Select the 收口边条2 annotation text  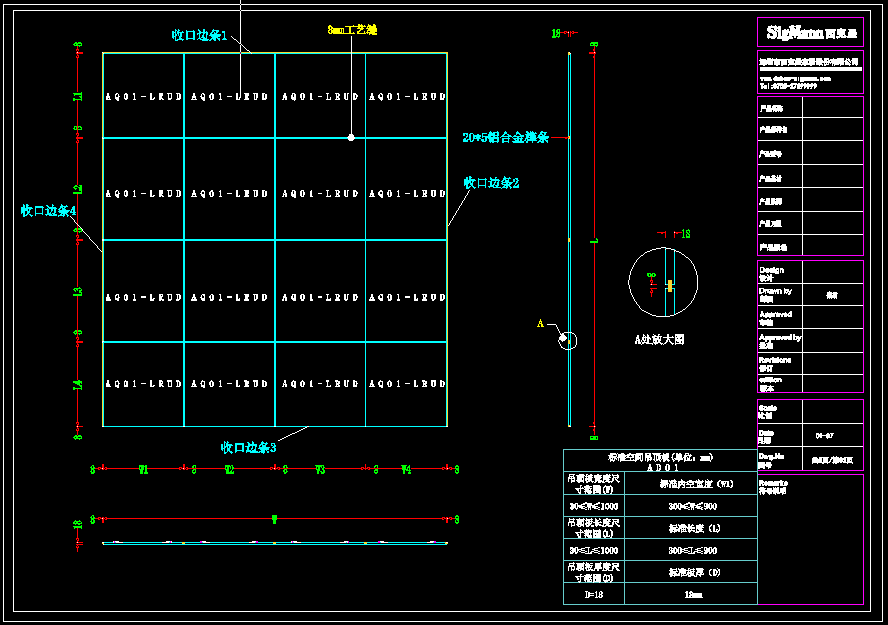click(x=491, y=183)
